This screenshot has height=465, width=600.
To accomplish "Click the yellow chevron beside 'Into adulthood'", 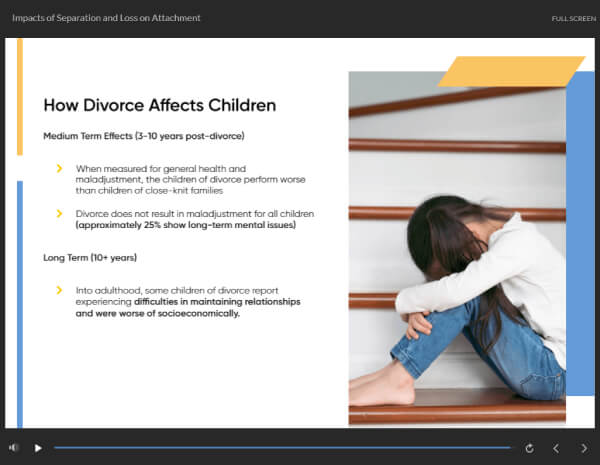I will (x=60, y=290).
